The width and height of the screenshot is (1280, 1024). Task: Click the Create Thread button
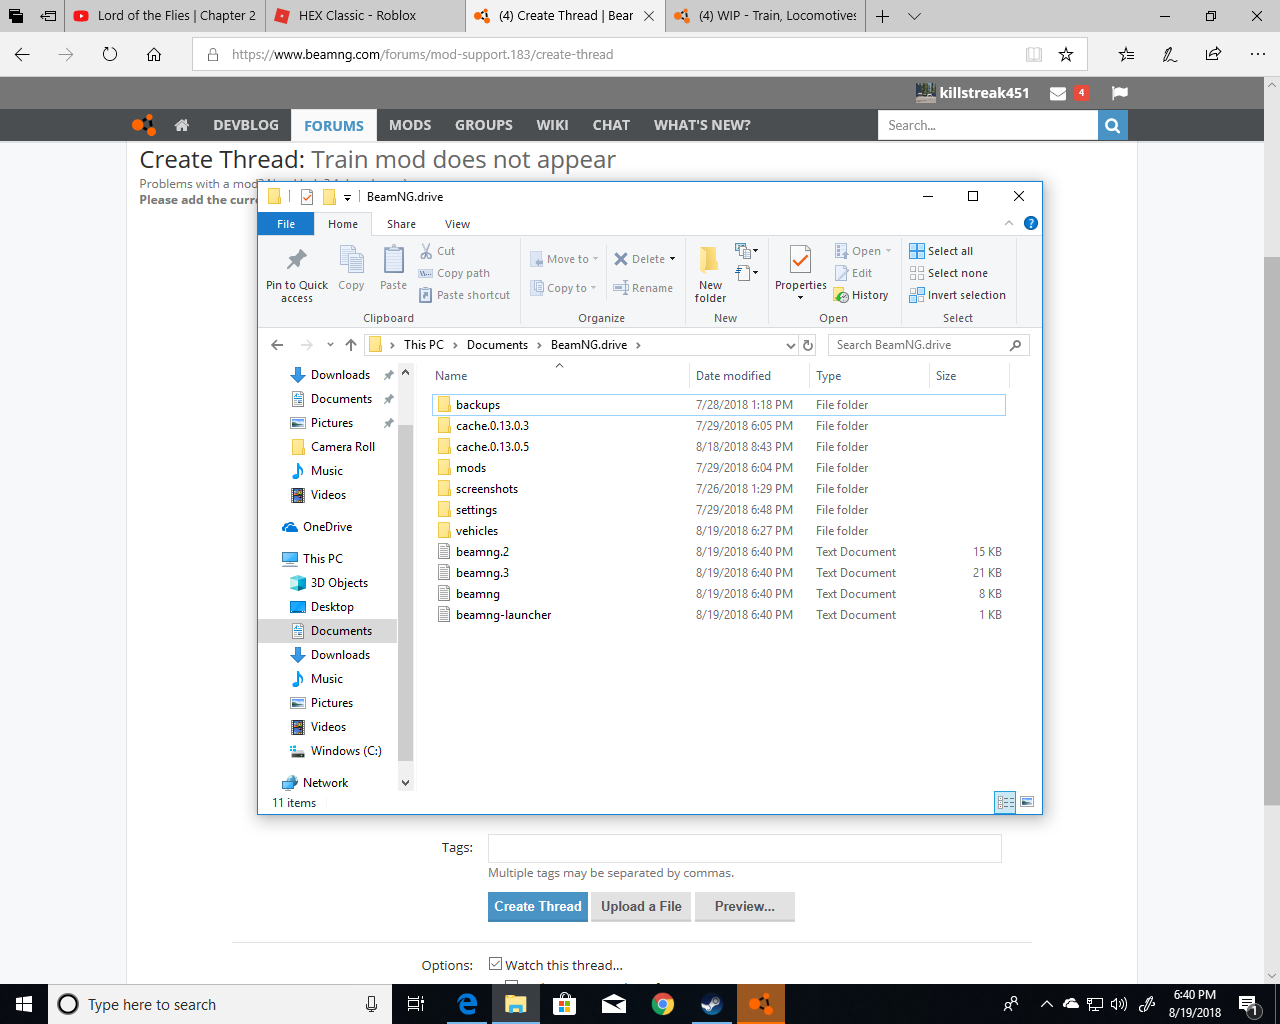point(538,906)
